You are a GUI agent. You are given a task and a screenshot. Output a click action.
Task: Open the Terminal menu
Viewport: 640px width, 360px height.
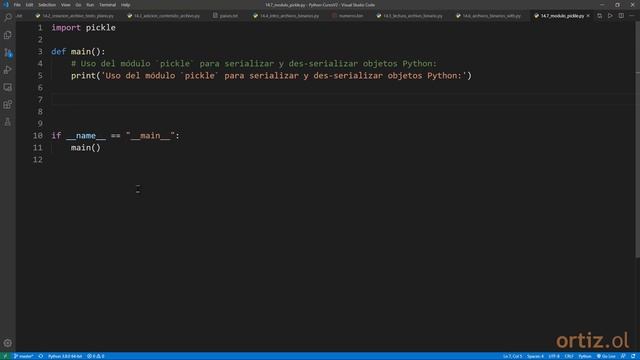[x=107, y=5]
